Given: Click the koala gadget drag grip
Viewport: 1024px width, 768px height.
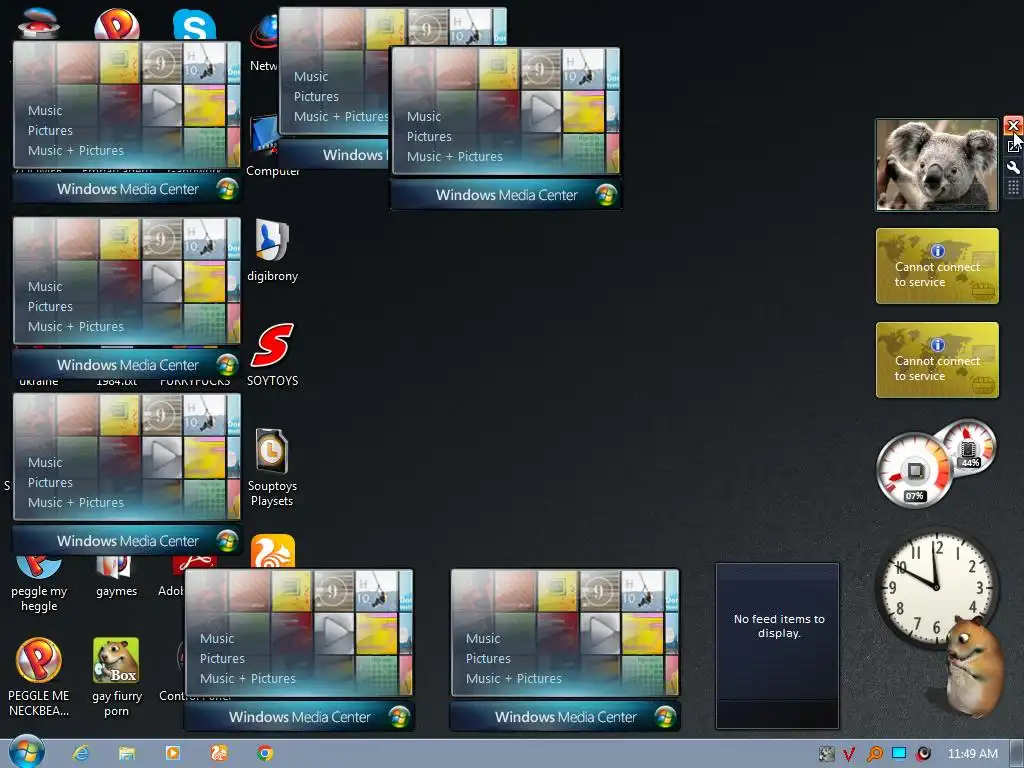Looking at the screenshot, I should pos(1013,188).
